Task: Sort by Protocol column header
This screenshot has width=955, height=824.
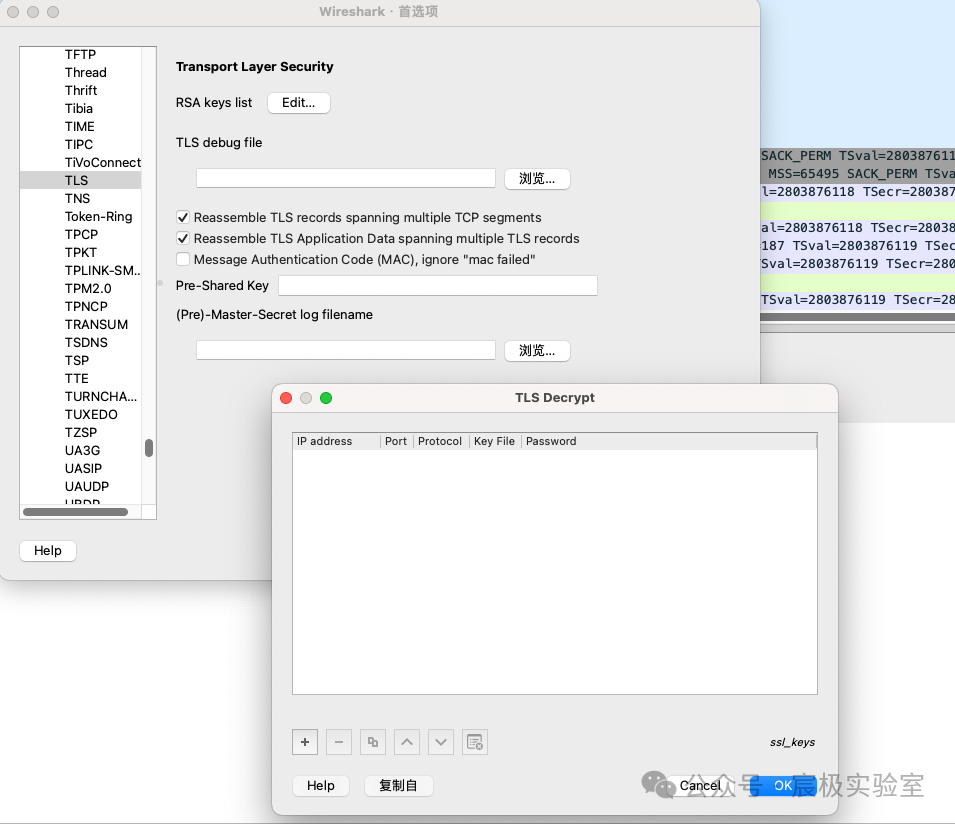Action: click(x=440, y=442)
